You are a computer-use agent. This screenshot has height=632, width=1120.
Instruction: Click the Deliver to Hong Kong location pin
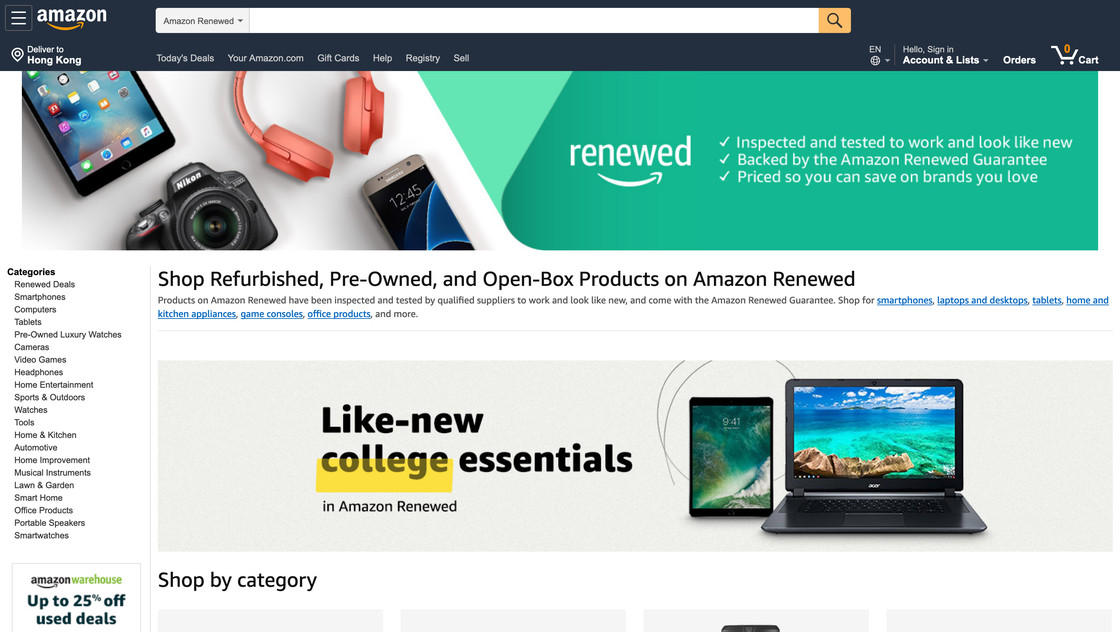[x=18, y=55]
